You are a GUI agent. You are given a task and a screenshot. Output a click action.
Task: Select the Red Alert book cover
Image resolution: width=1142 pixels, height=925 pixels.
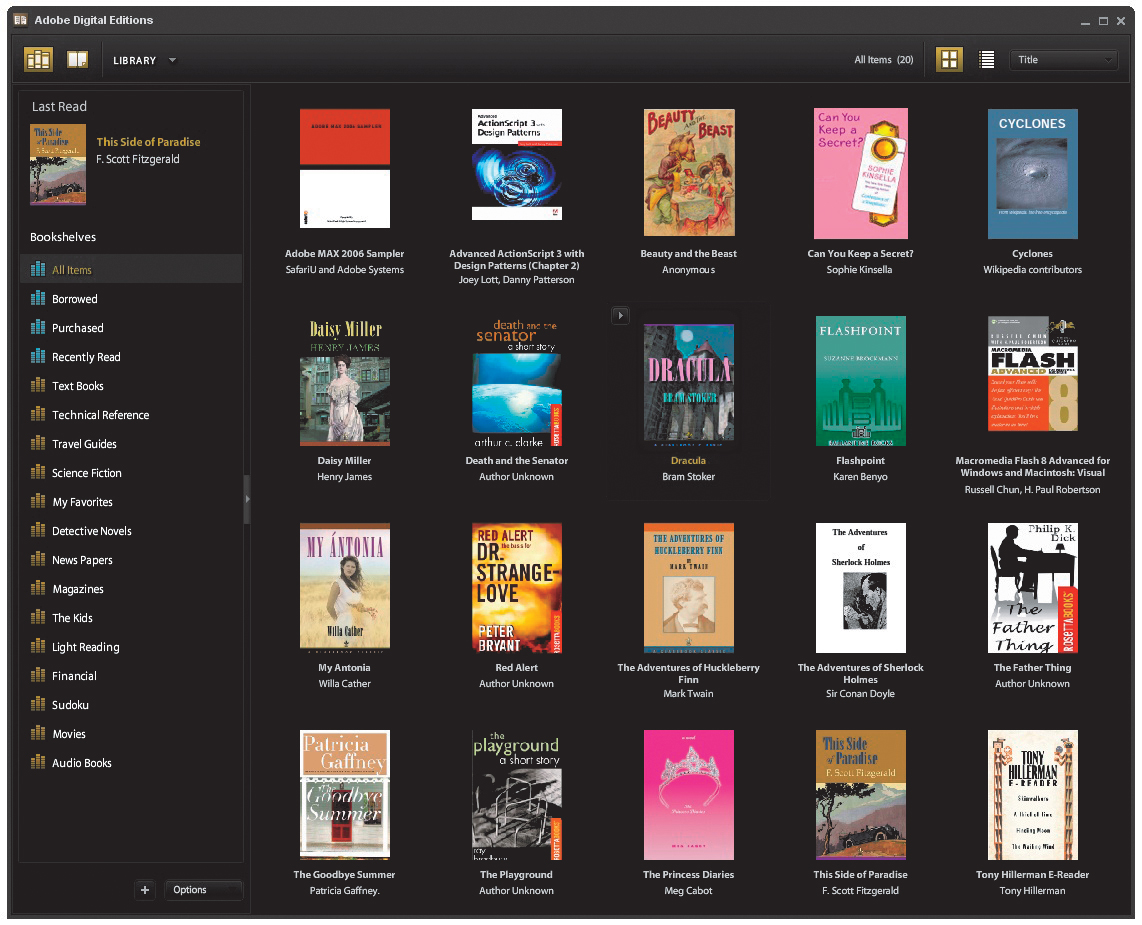[517, 588]
